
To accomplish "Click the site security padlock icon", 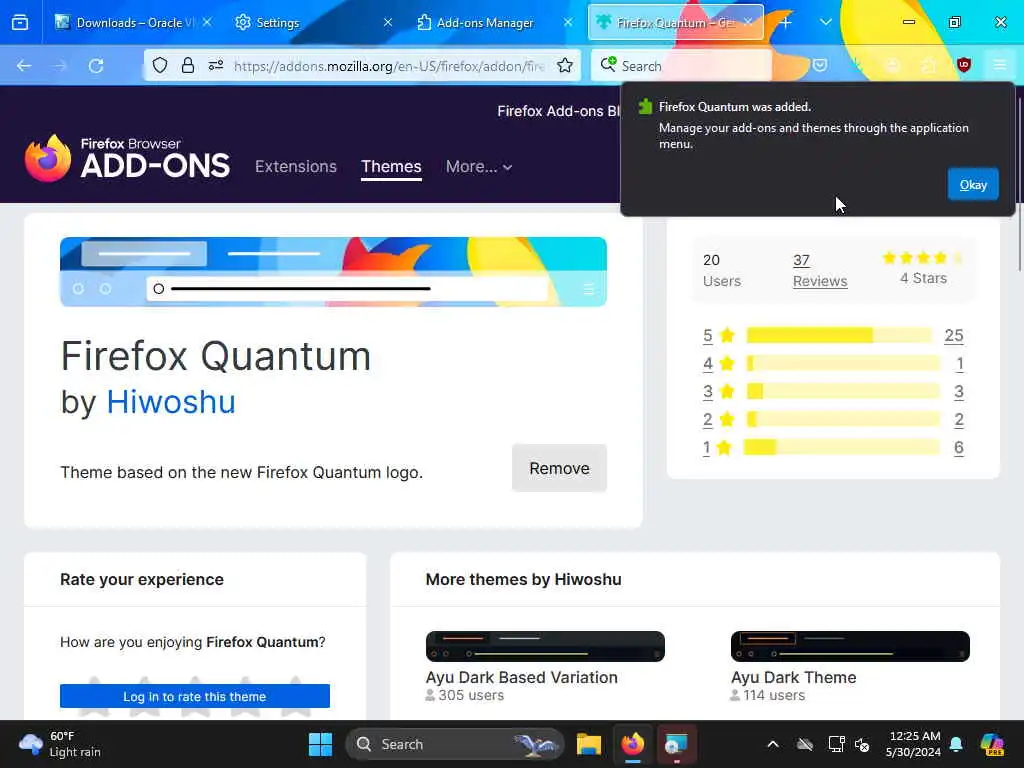I will [187, 66].
